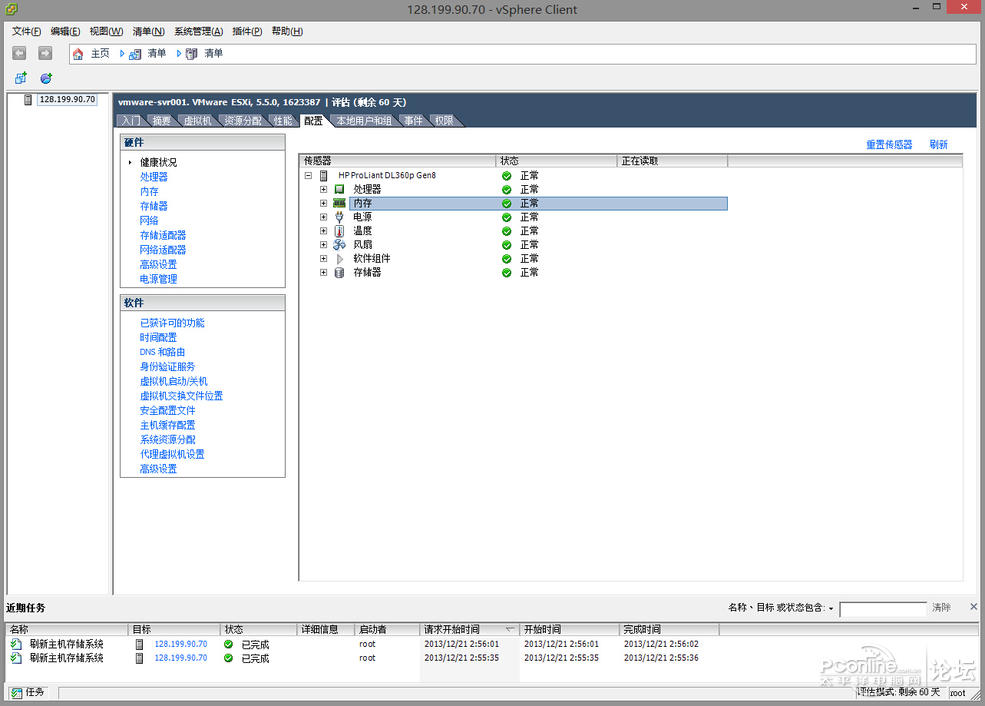
Task: Click the green status icon for 处理器 row
Action: point(506,190)
